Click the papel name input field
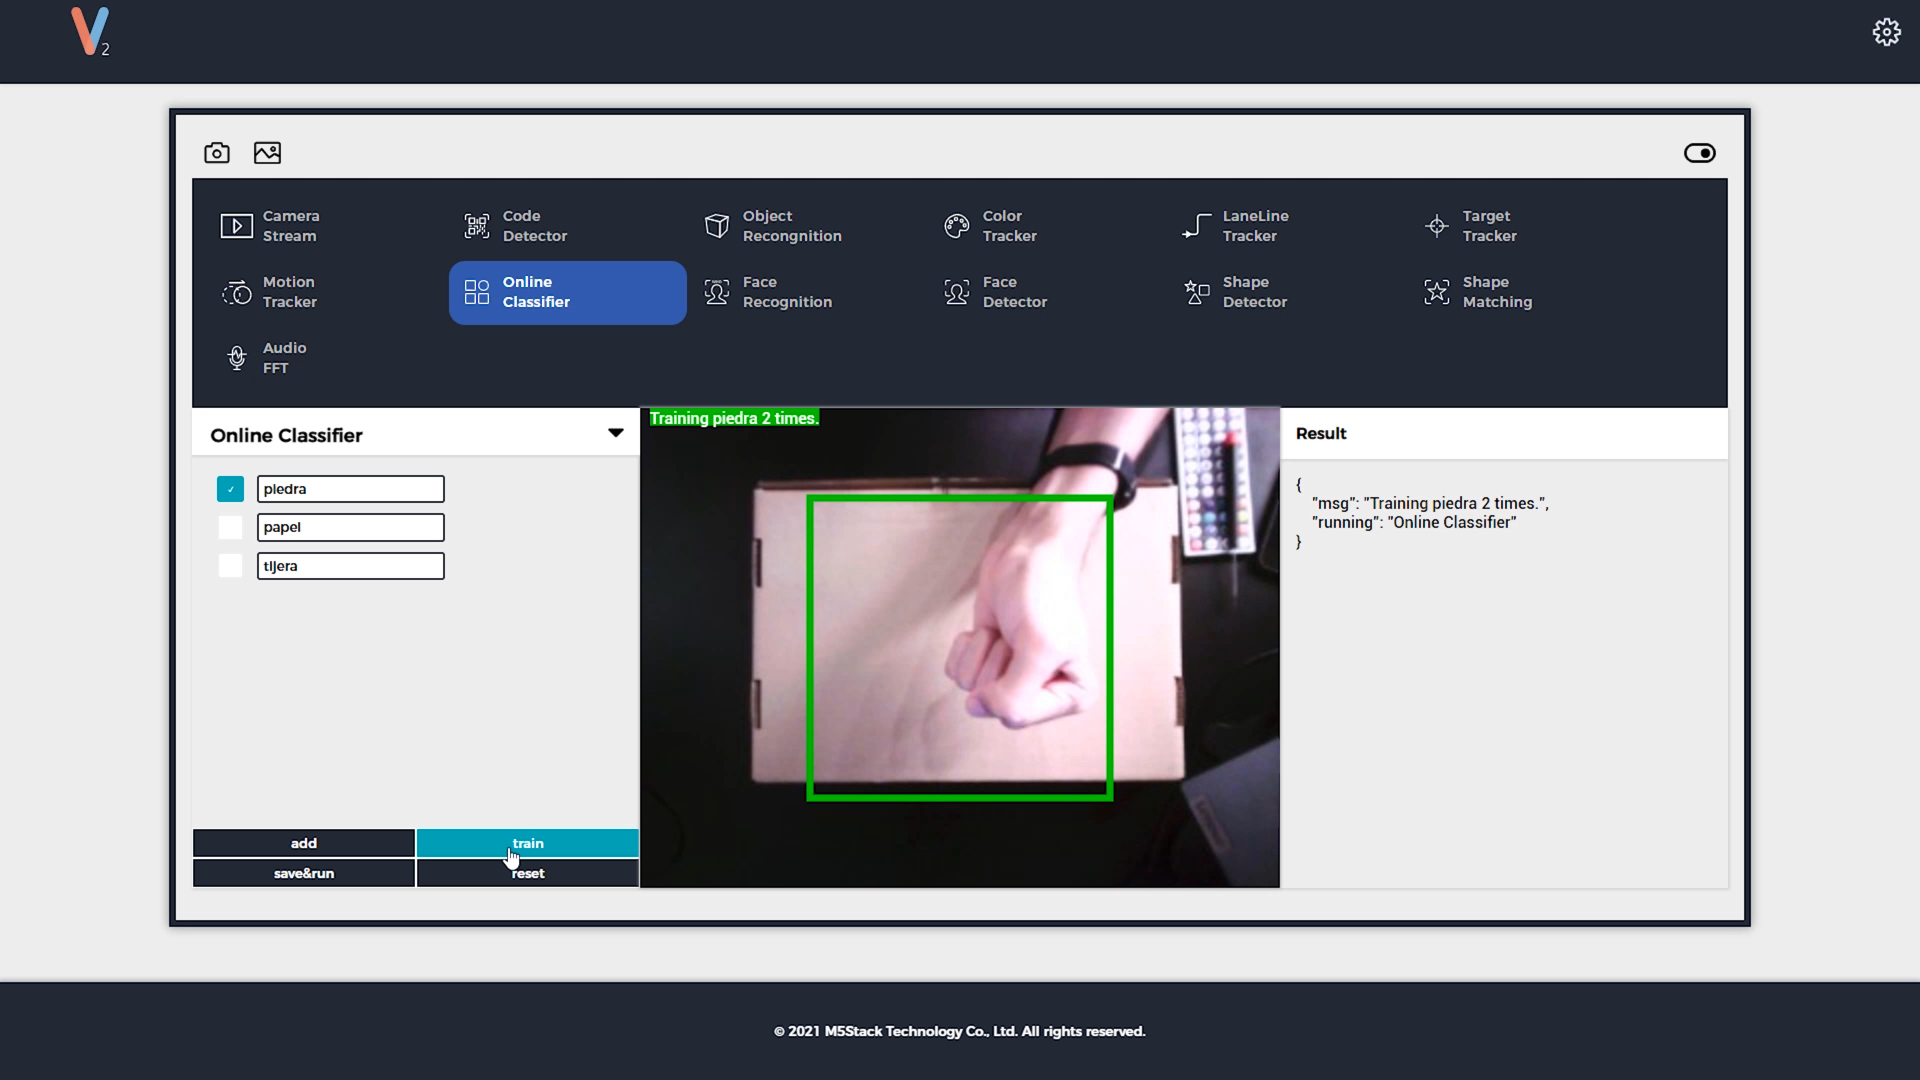This screenshot has height=1080, width=1920. tap(350, 527)
